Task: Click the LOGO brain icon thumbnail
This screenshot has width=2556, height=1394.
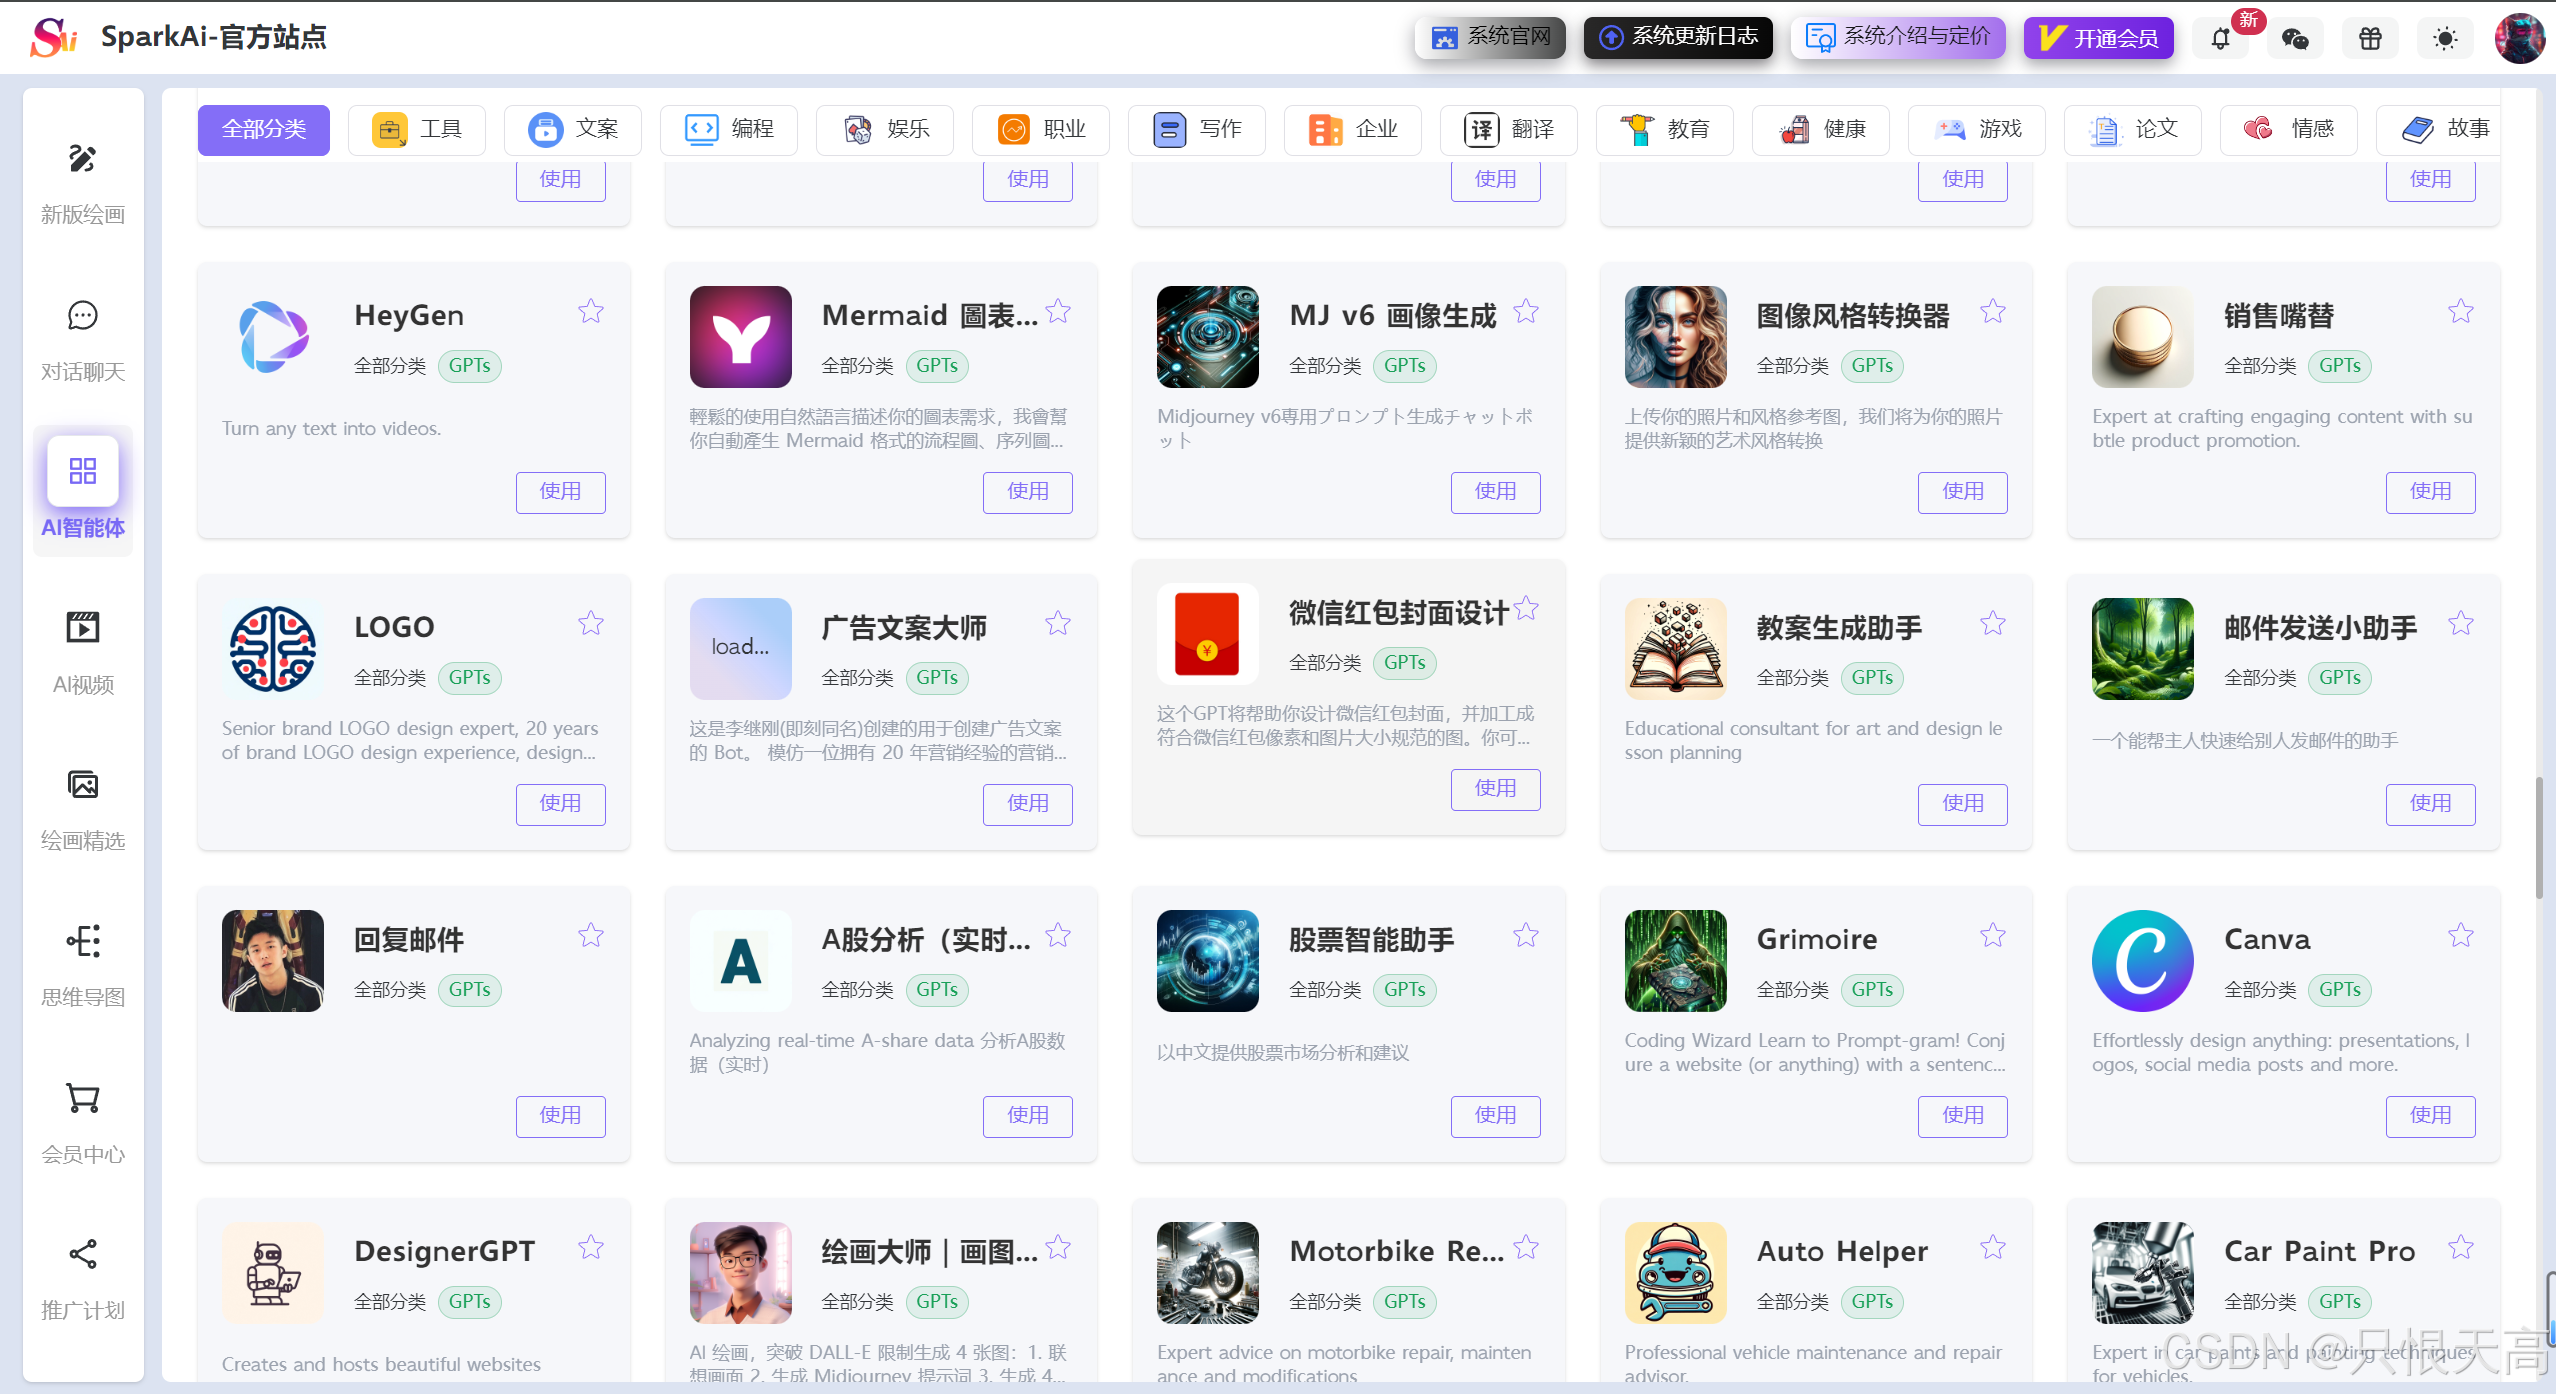Action: coord(273,649)
